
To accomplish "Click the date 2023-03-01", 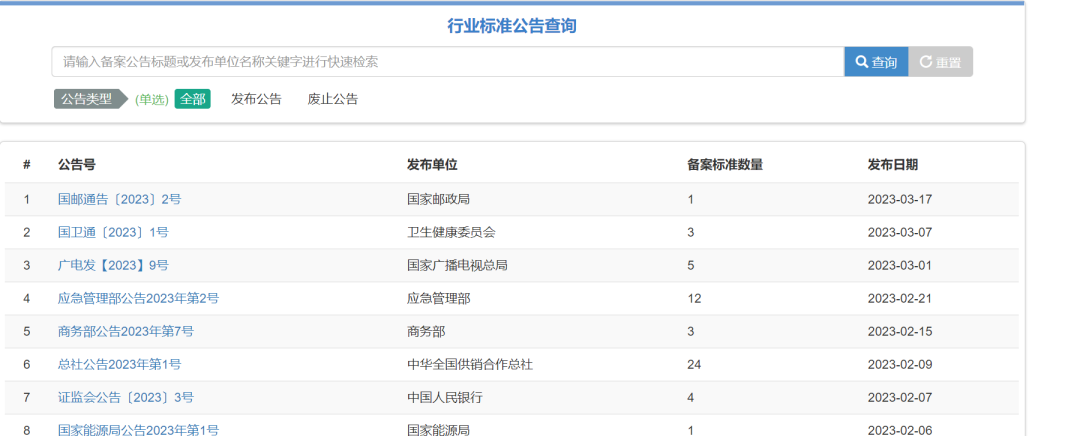I will click(900, 265).
